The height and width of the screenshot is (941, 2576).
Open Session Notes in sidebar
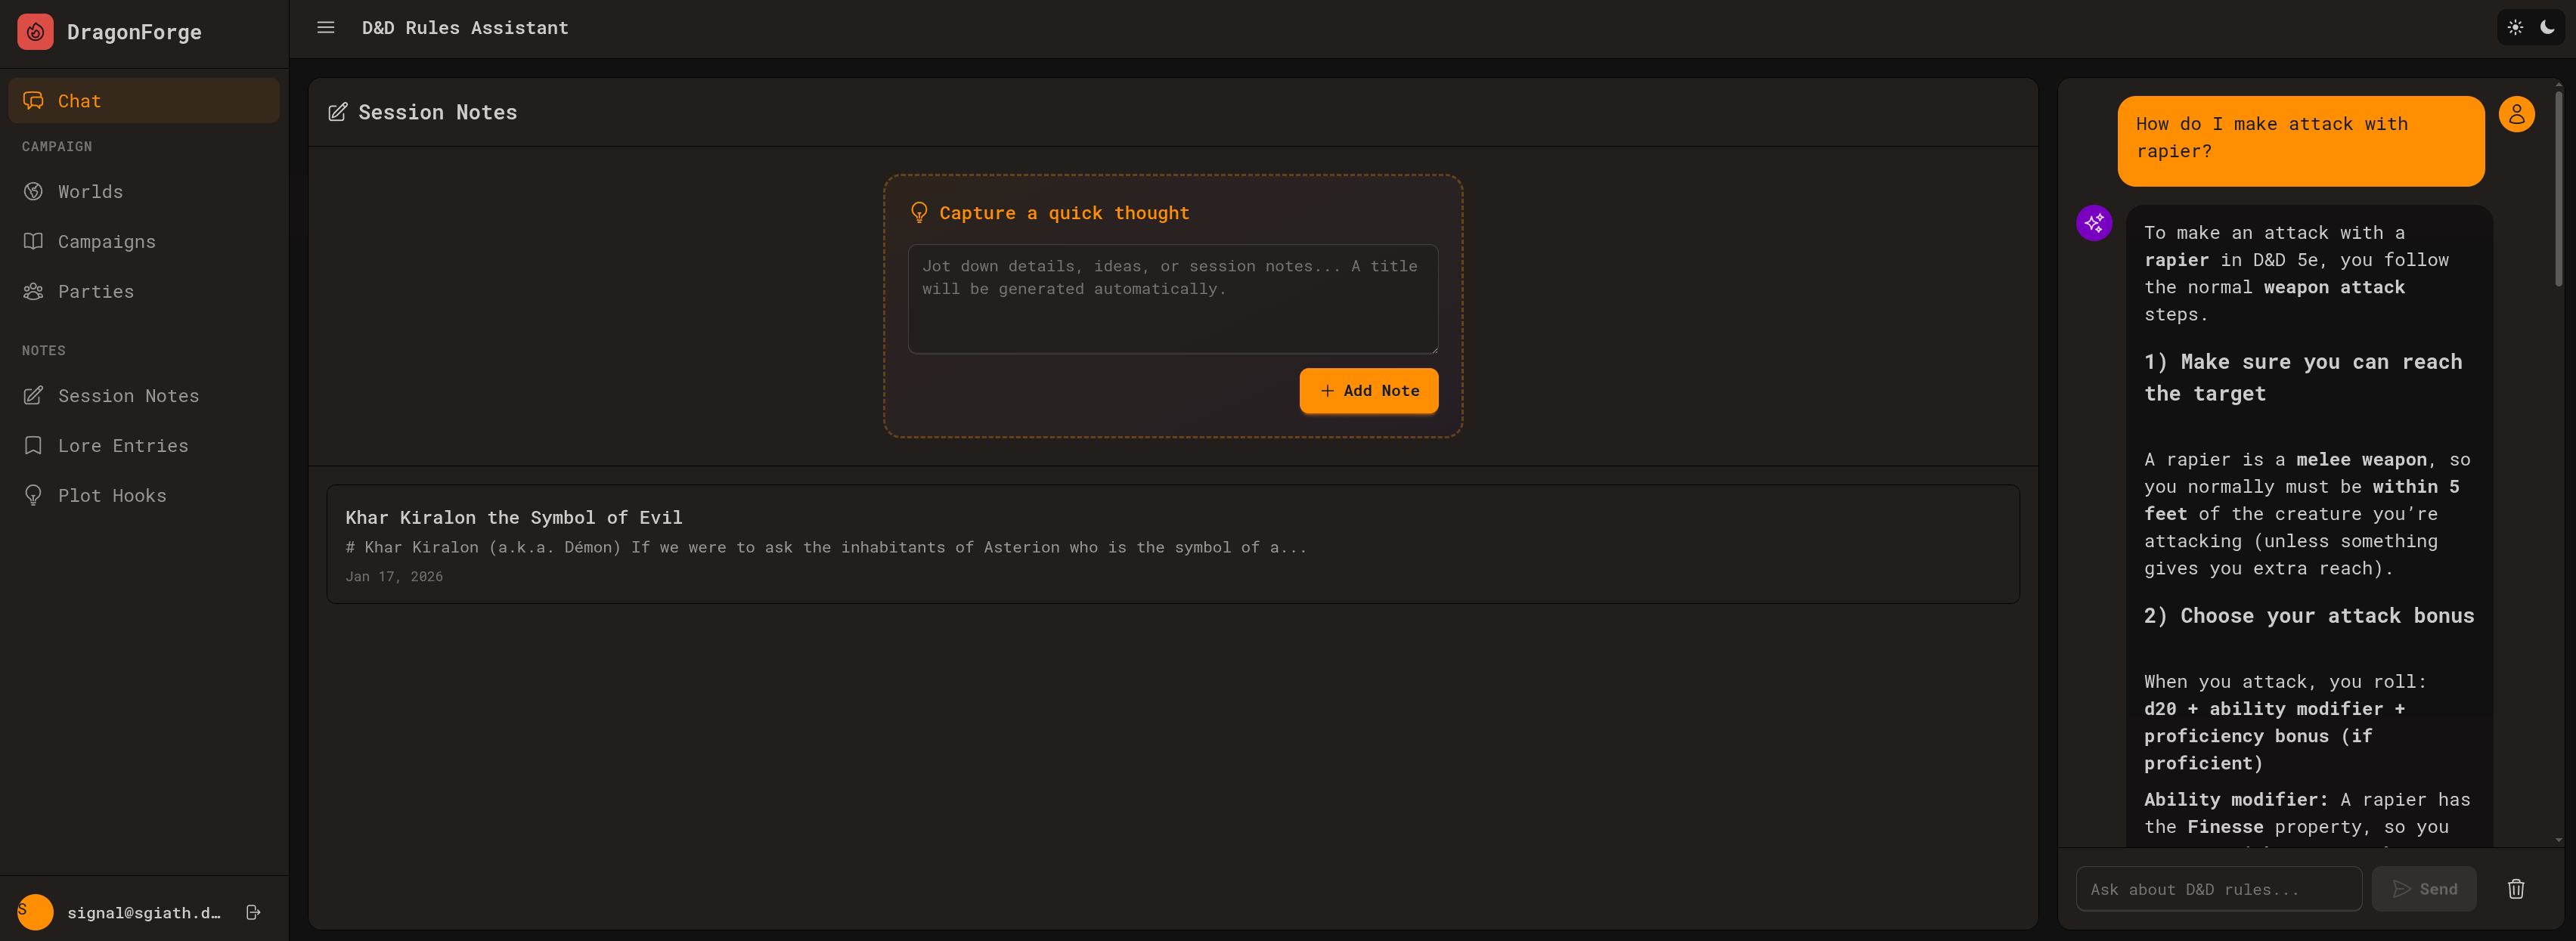tap(128, 395)
